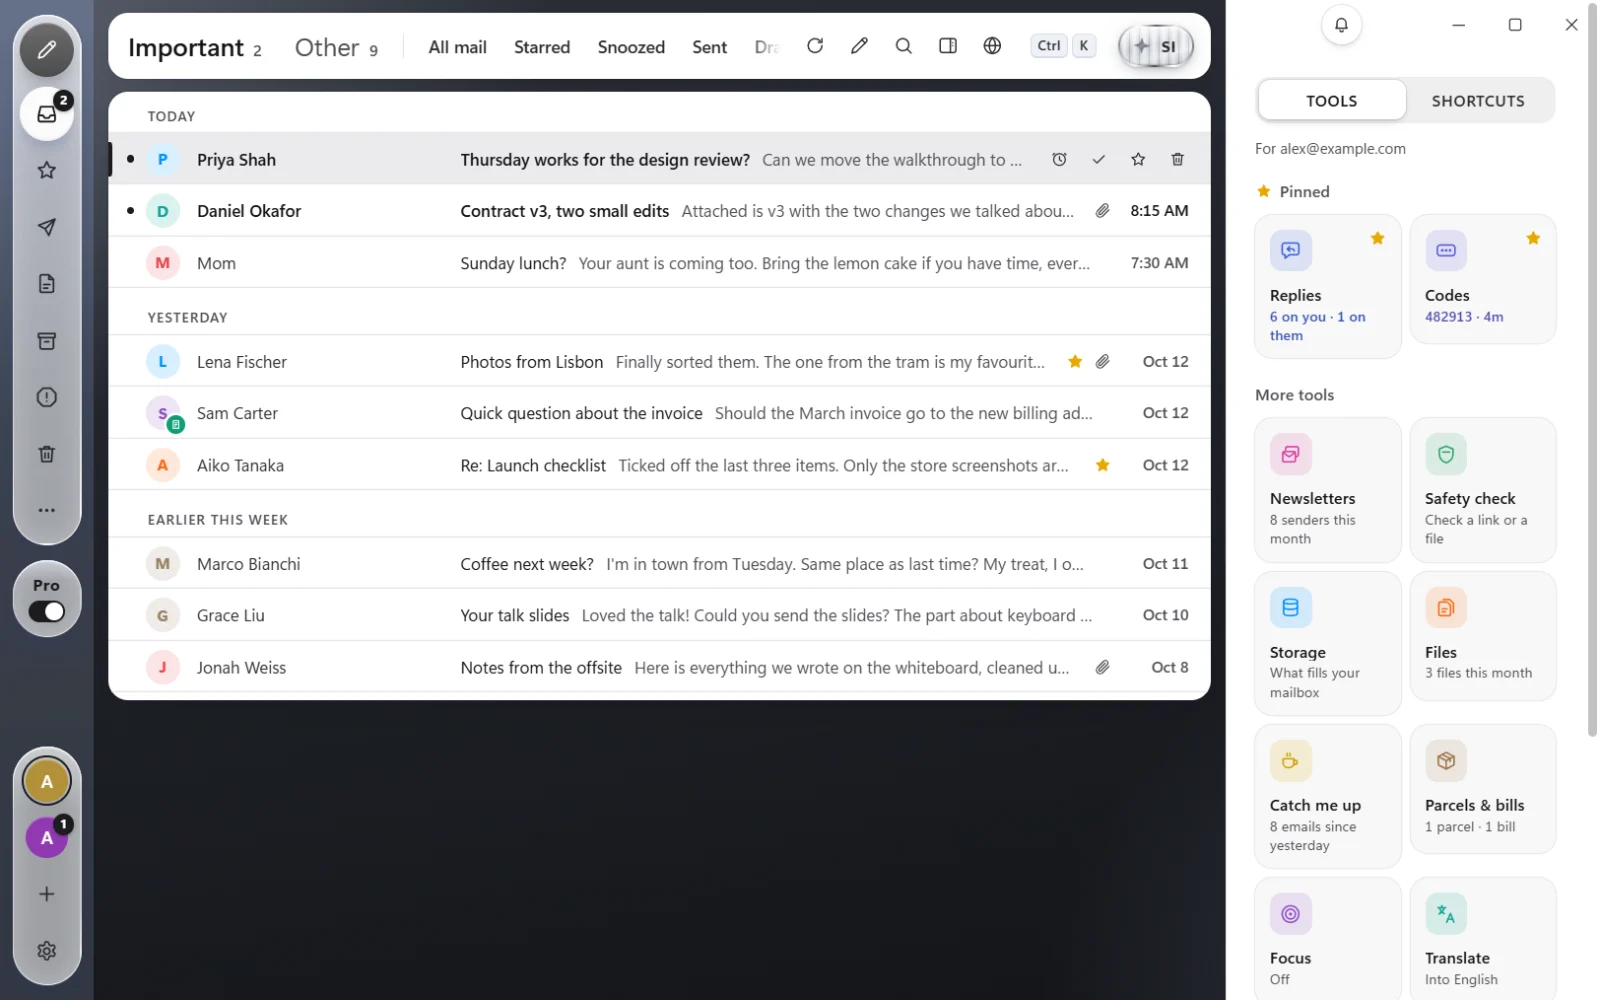Star the Priya Shah email

click(x=1138, y=159)
